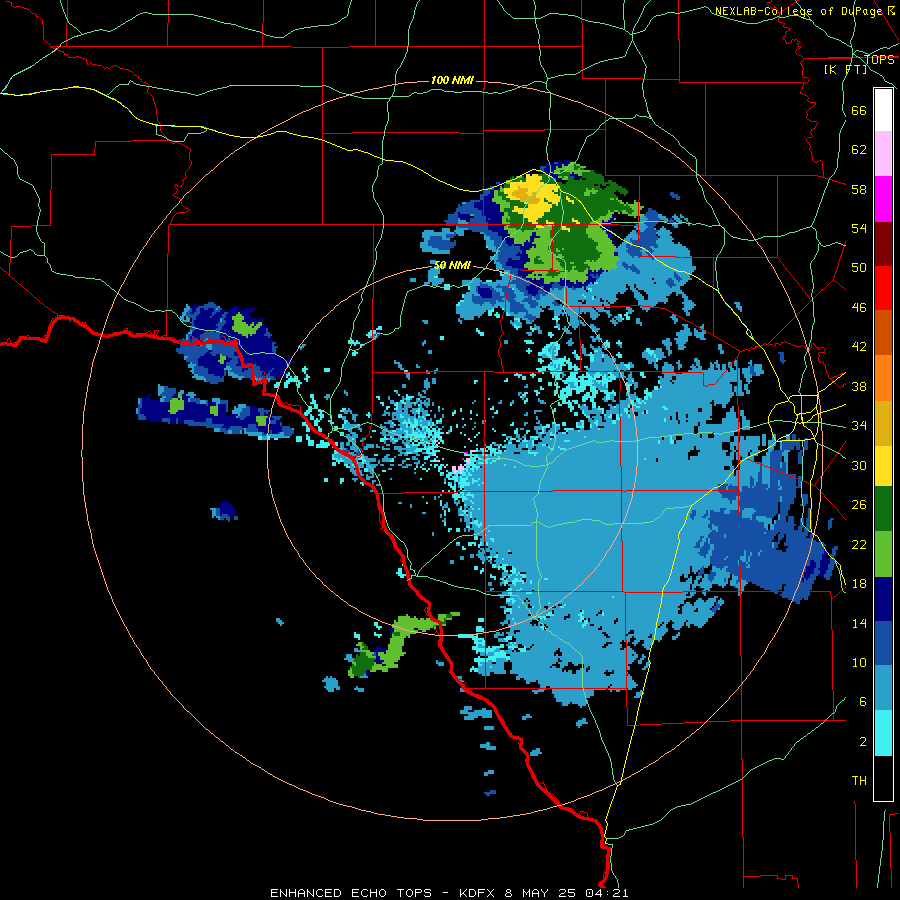
Task: Click the white swatch in the tops legend
Action: [x=883, y=110]
